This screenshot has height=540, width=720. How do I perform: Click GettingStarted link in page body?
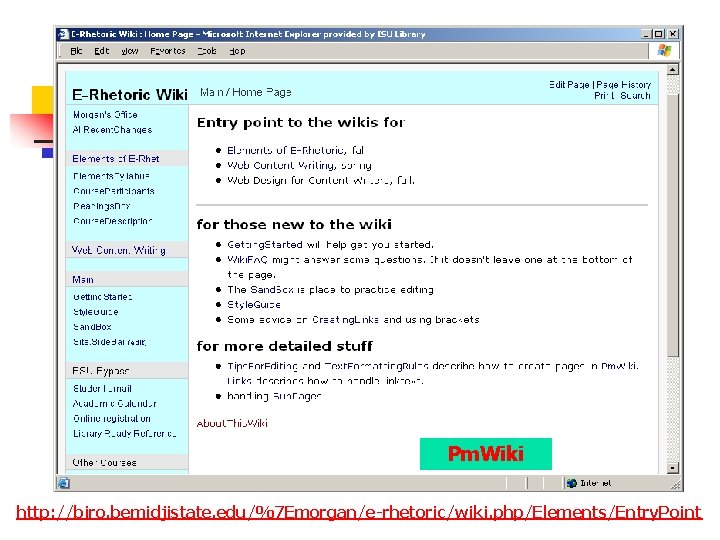pos(265,245)
